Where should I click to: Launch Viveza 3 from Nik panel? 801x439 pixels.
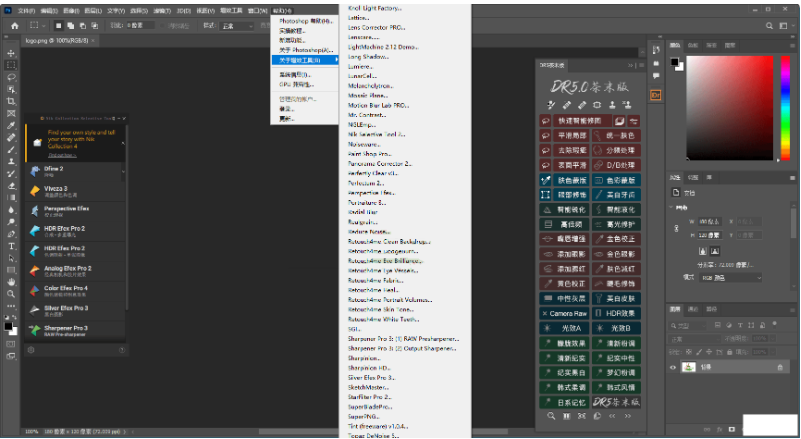[75, 191]
